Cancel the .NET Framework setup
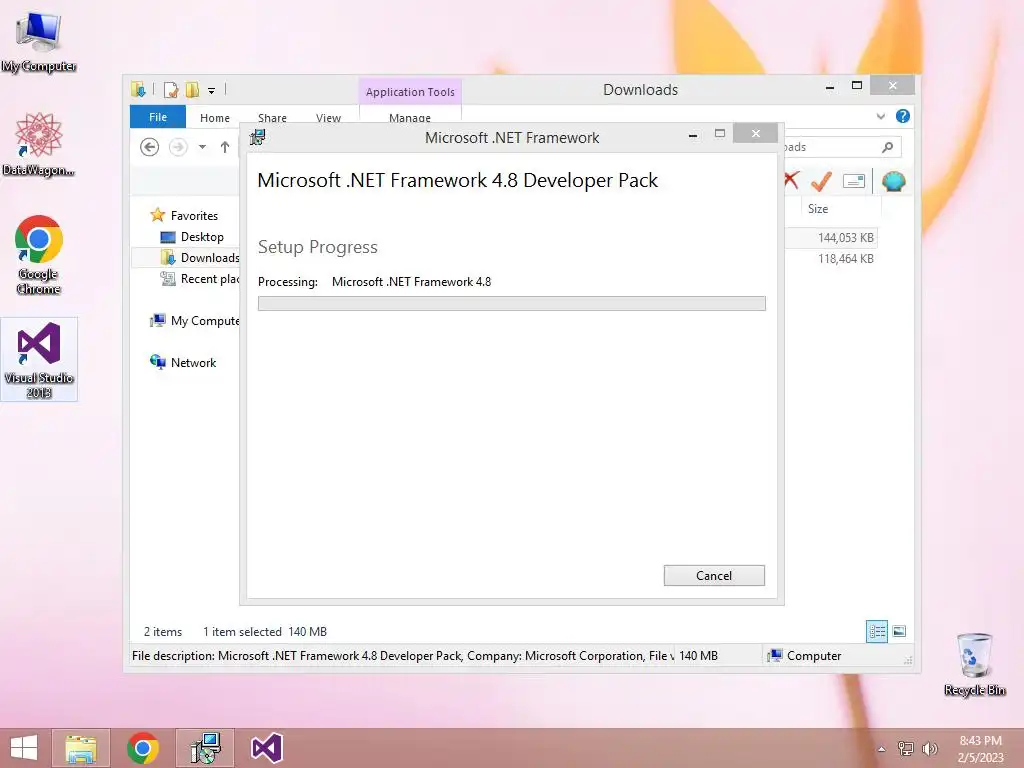Viewport: 1024px width, 768px height. [x=714, y=575]
